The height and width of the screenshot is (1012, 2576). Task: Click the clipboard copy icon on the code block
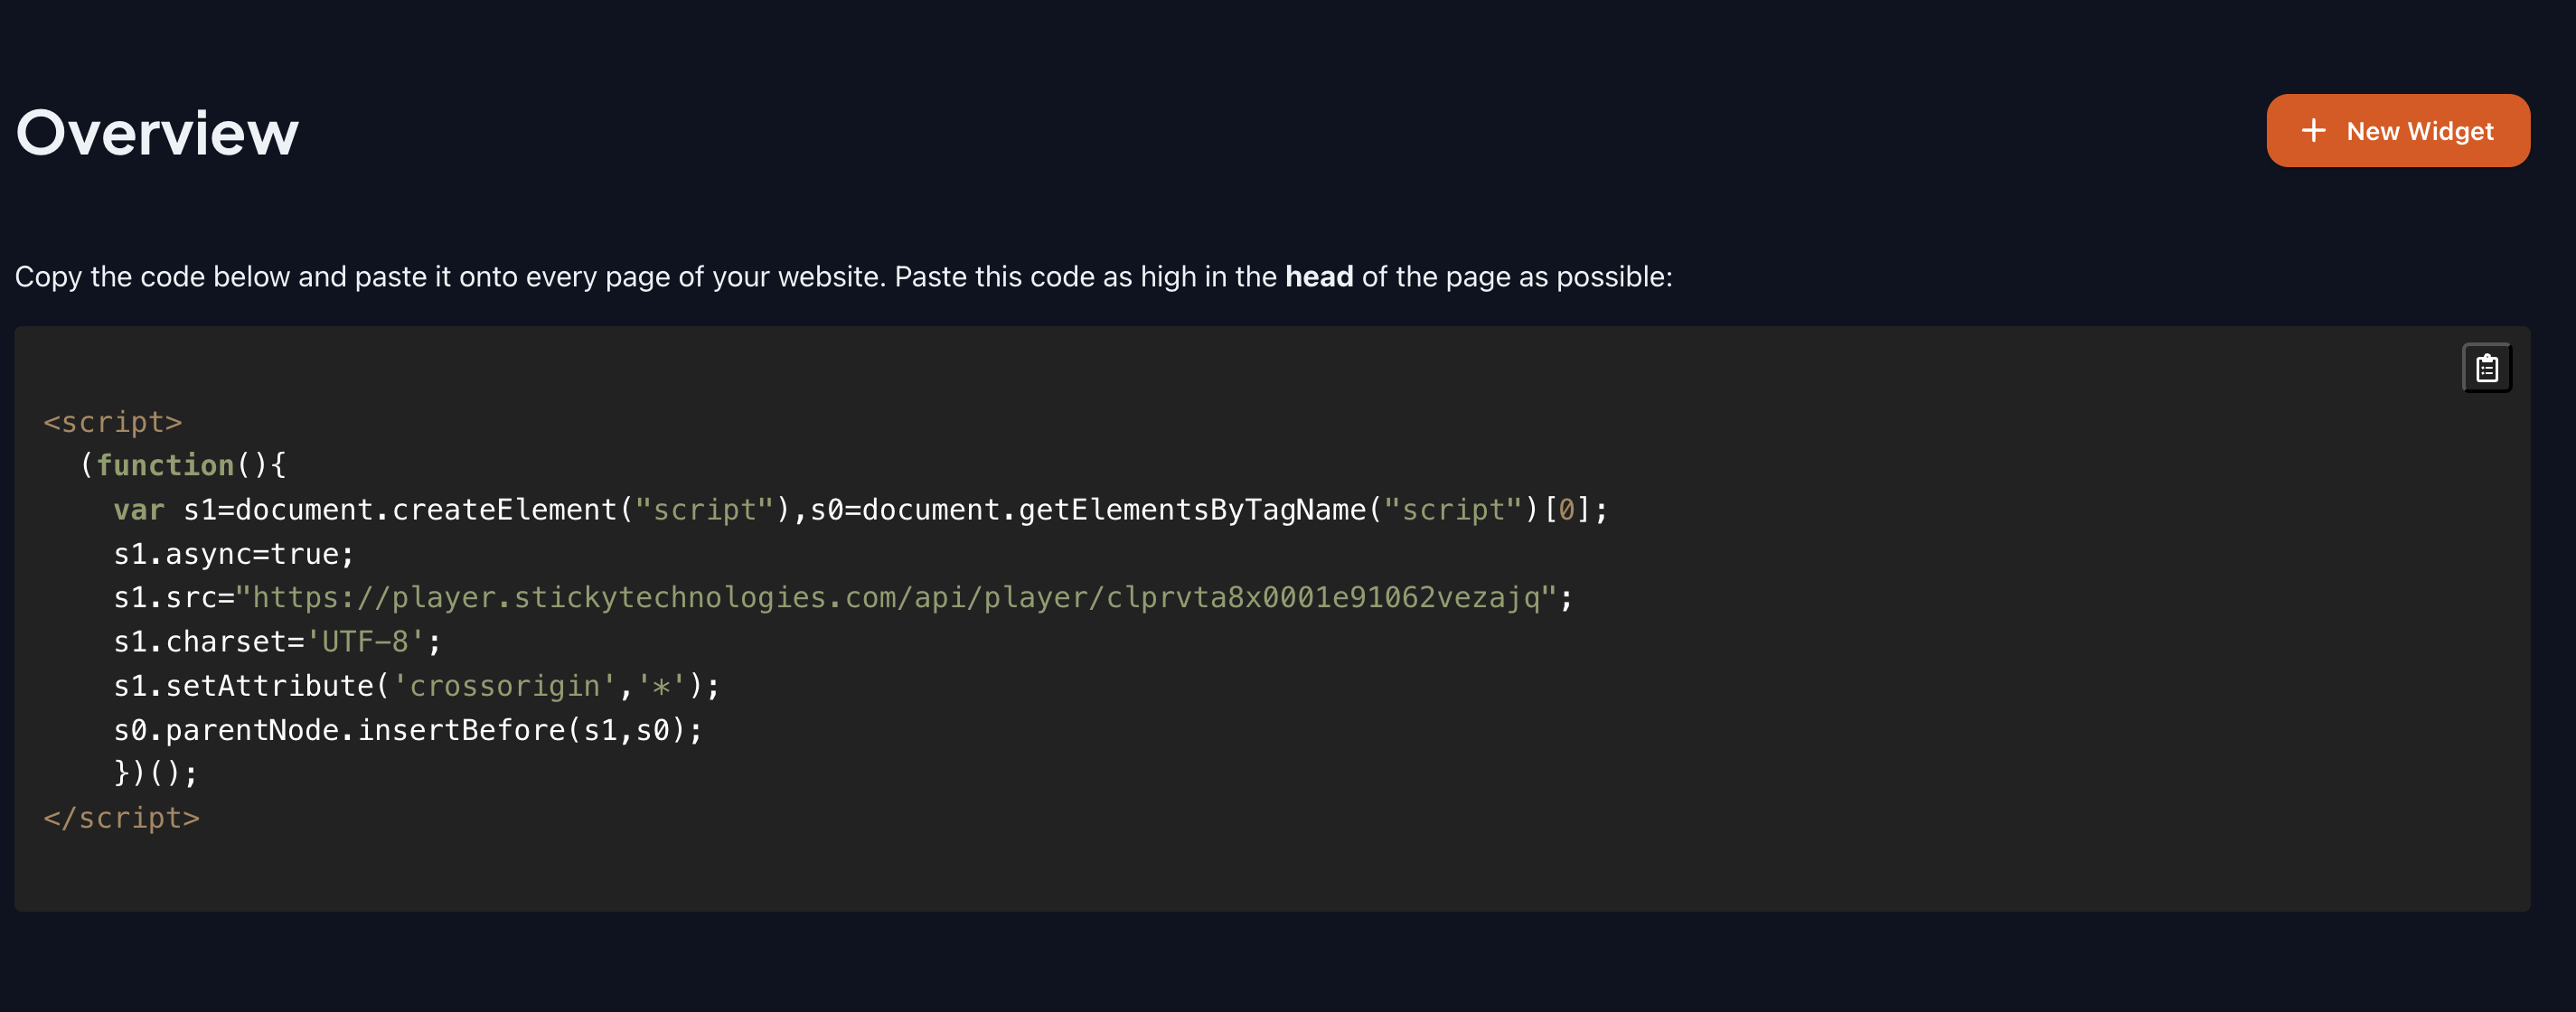coord(2489,367)
